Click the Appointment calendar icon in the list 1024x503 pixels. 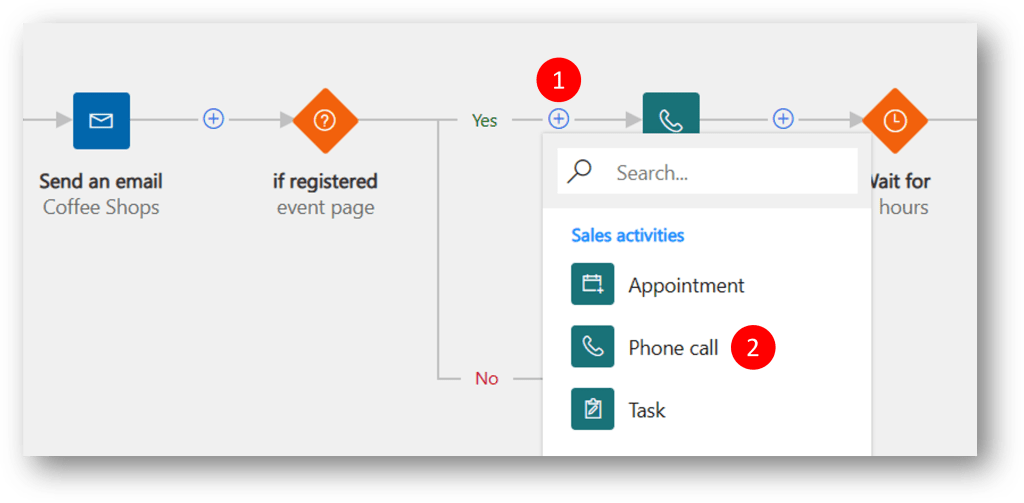[592, 285]
